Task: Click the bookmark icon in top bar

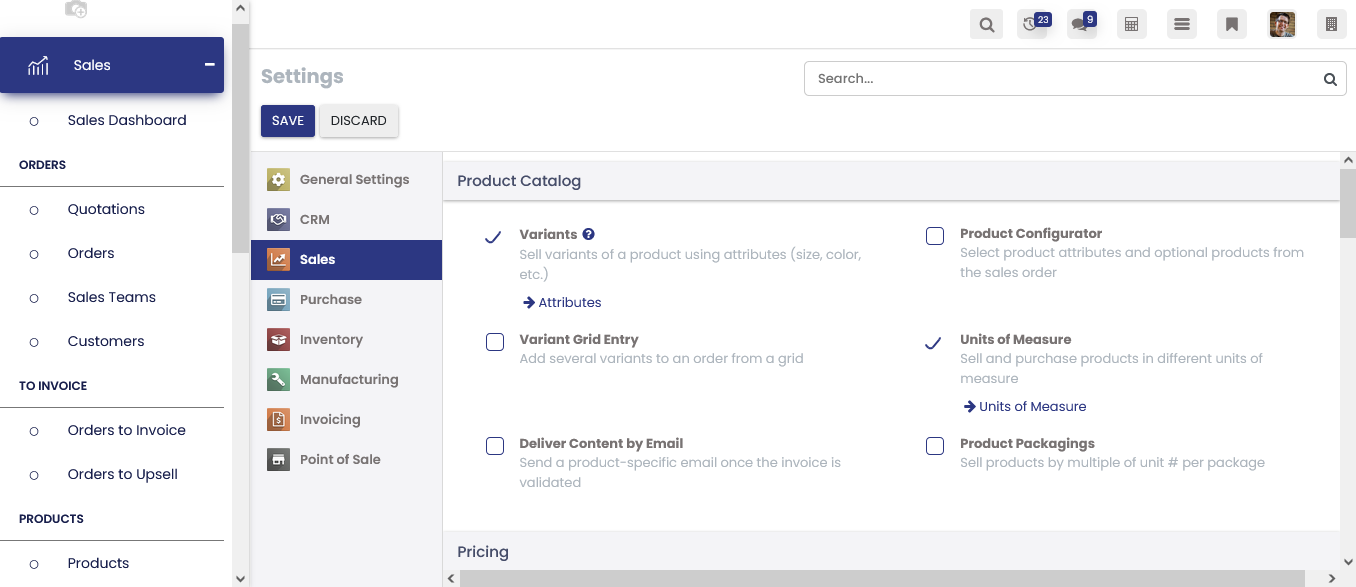Action: 1232,25
